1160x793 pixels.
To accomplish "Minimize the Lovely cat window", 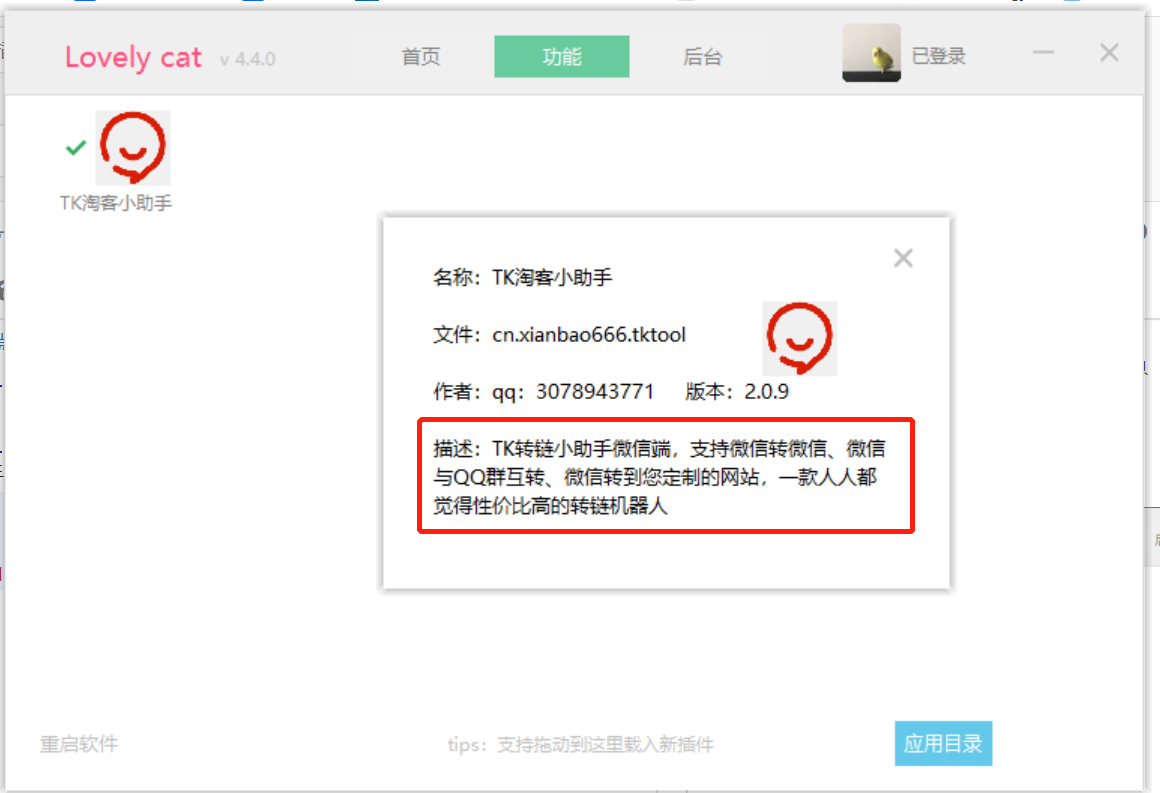I will [x=1043, y=53].
